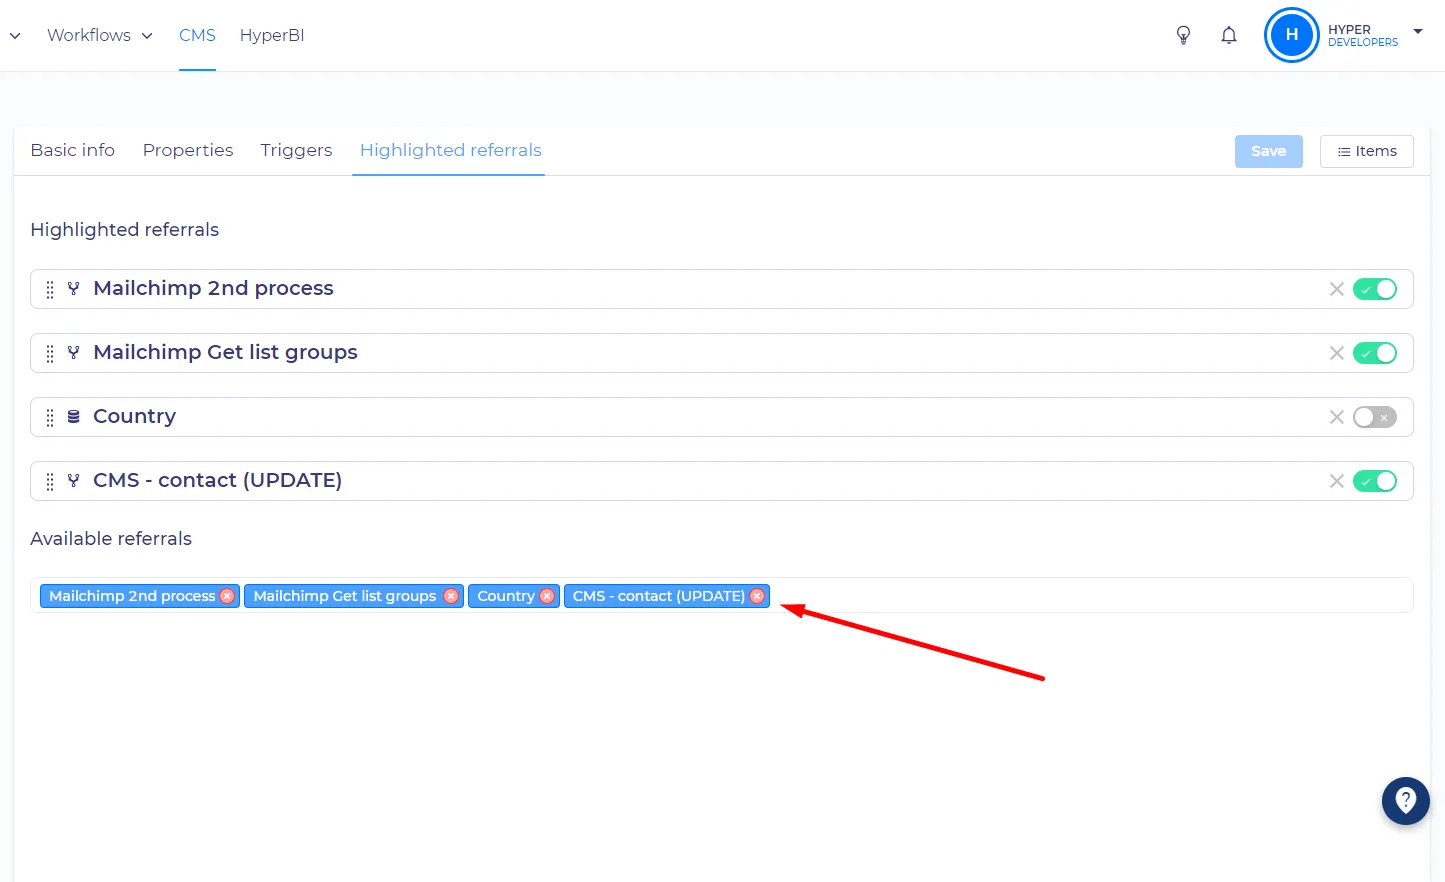1445x882 pixels.
Task: Click workflow icon beside Mailchimp Get list groups
Action: (x=73, y=352)
